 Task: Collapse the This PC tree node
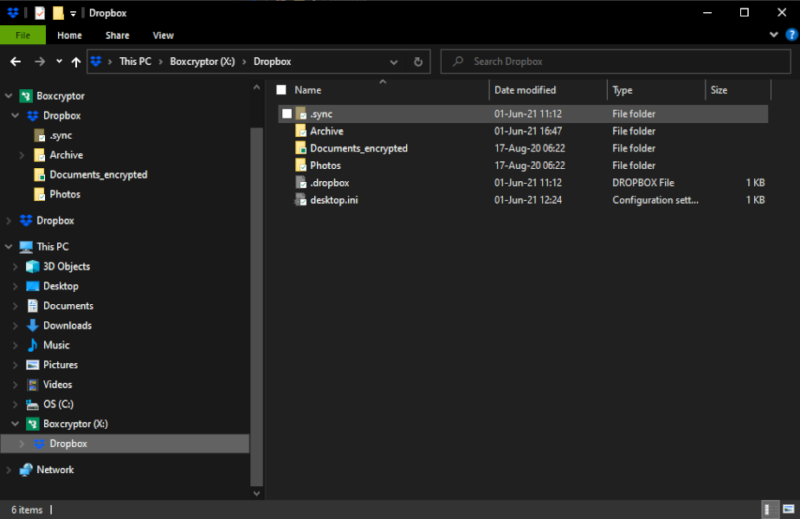9,246
